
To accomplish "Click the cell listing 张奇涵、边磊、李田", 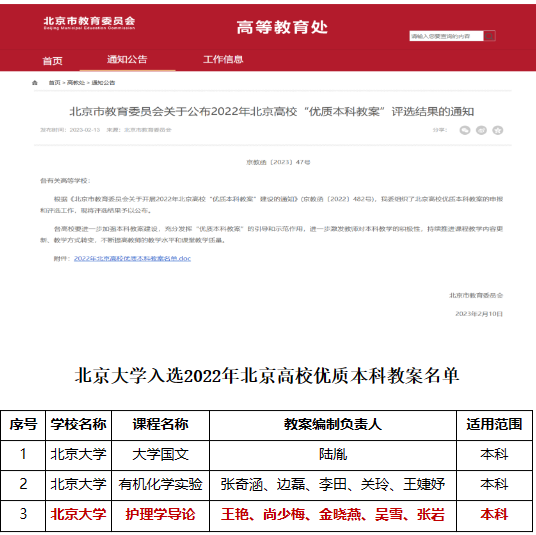I will 333,485.
